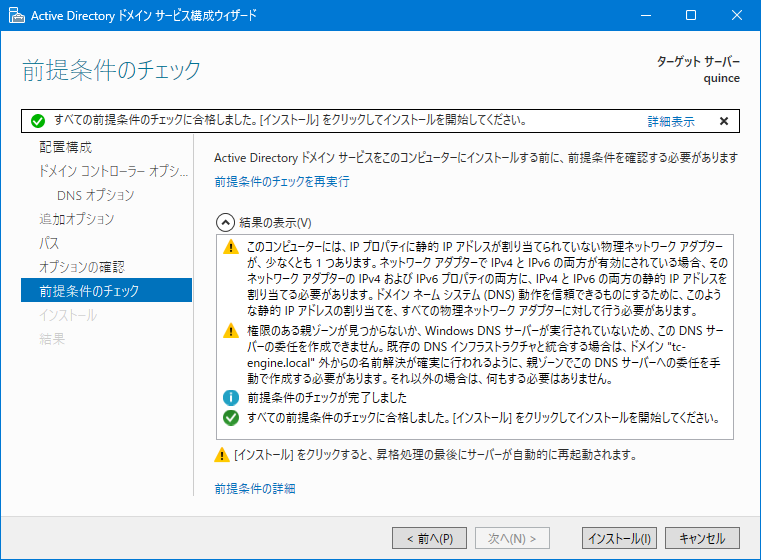This screenshot has width=761, height=560.
Task: Go to 追加オプション step
Action: coord(77,219)
